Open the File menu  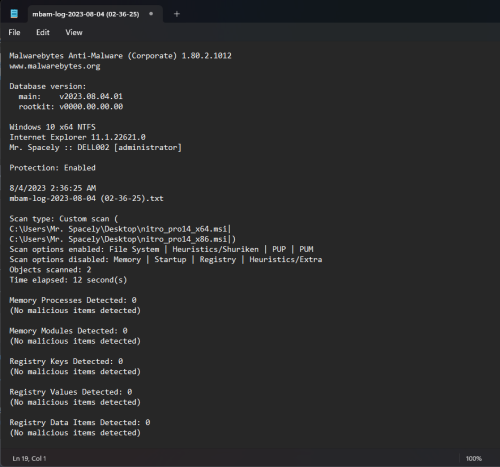tap(14, 32)
